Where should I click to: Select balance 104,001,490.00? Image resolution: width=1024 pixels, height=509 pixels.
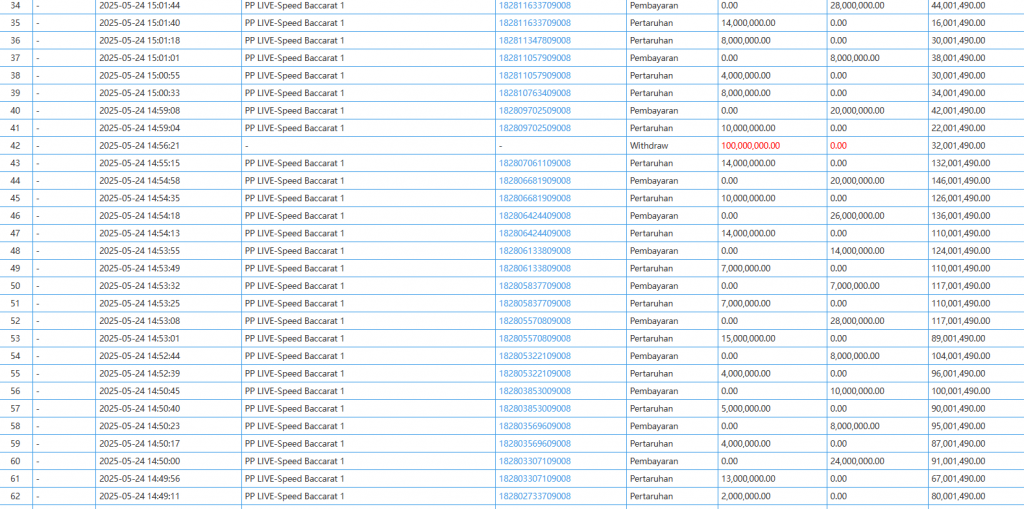(x=961, y=356)
